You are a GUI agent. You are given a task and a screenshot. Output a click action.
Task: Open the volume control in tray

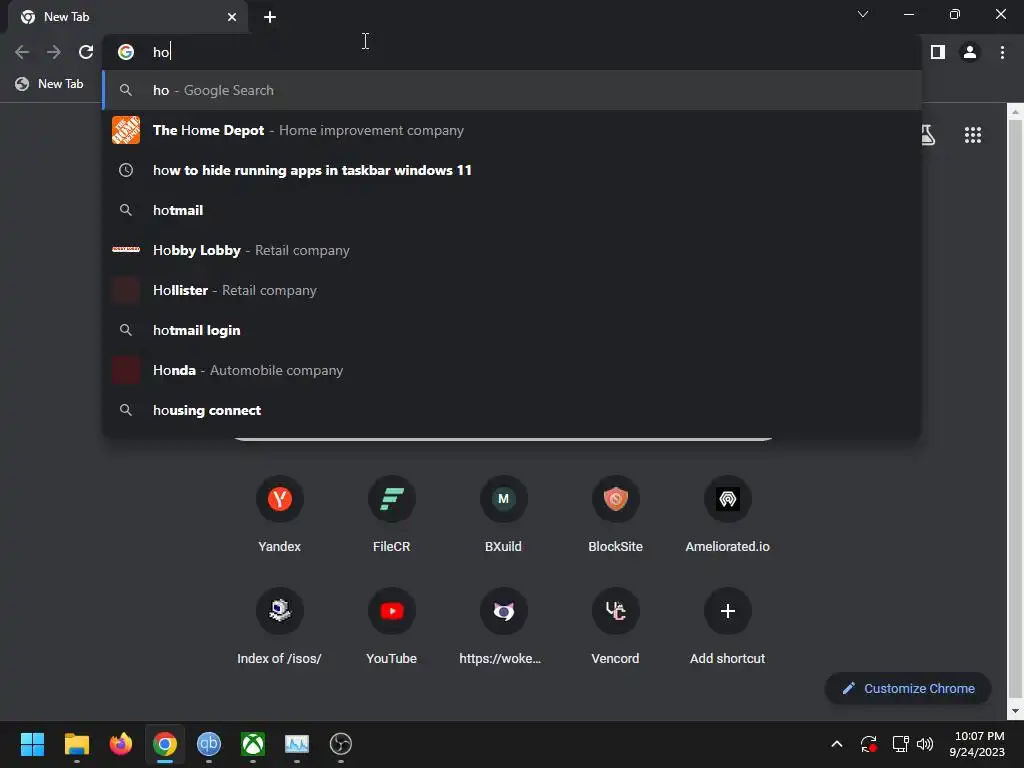[x=925, y=744]
